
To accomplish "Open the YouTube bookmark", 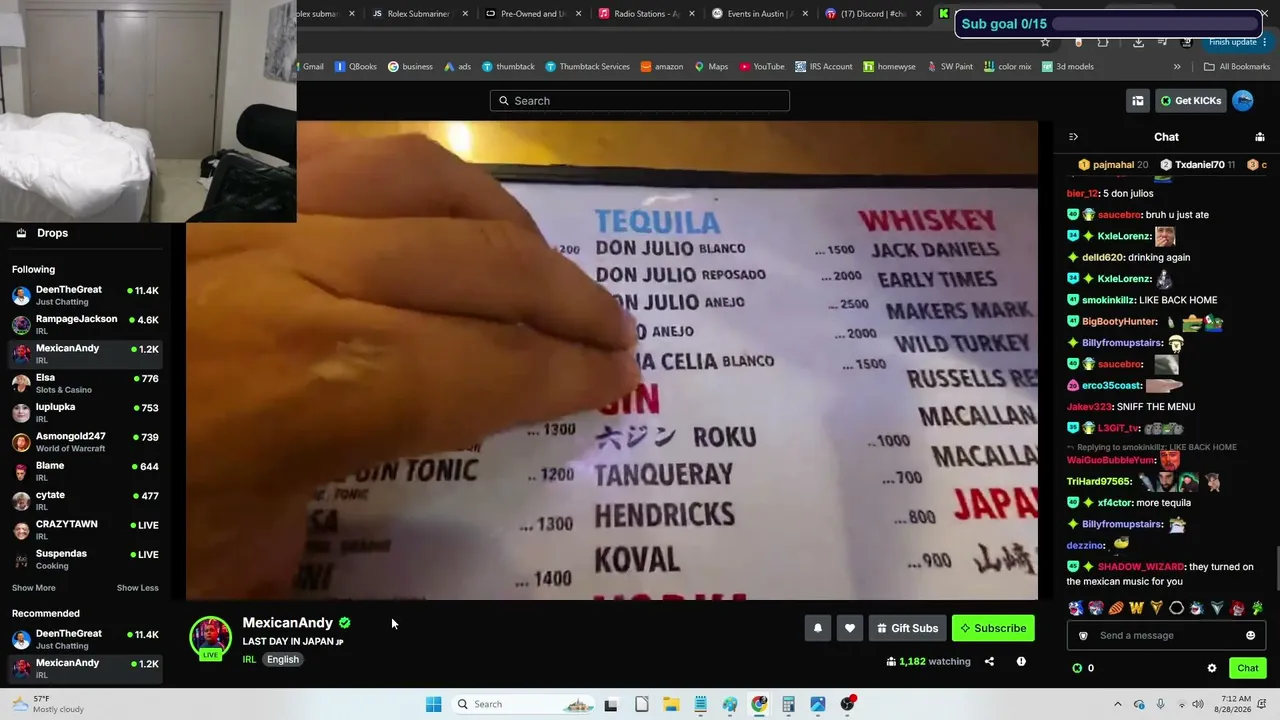I will [x=762, y=67].
